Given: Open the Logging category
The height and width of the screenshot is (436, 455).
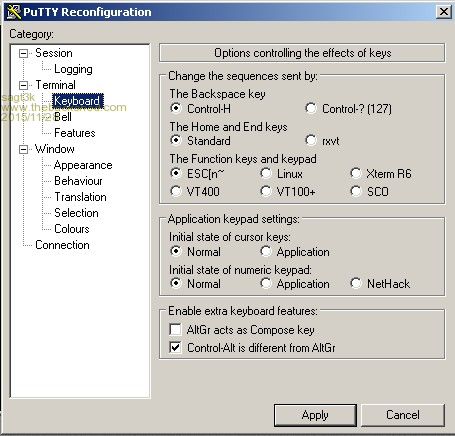Looking at the screenshot, I should (x=73, y=69).
